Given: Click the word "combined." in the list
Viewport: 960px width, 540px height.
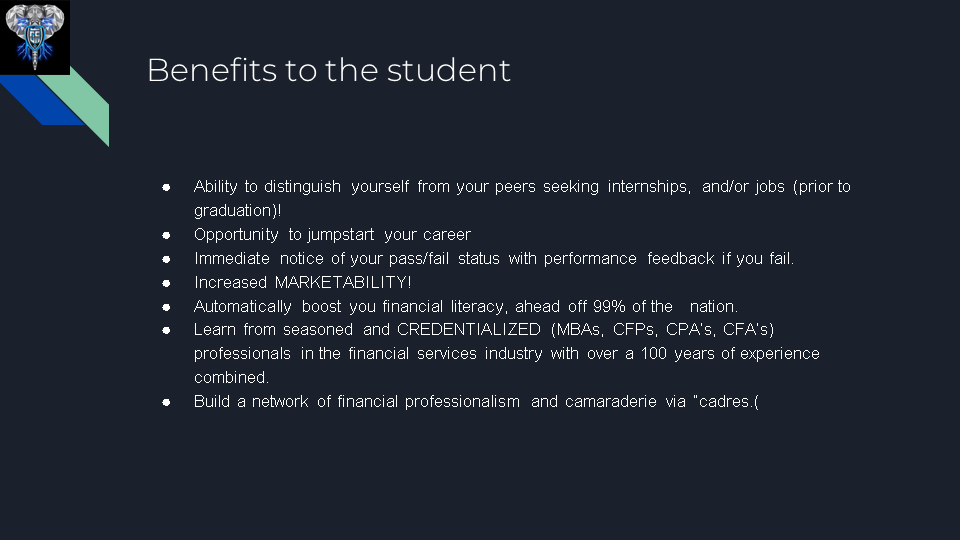Looking at the screenshot, I should (231, 378).
